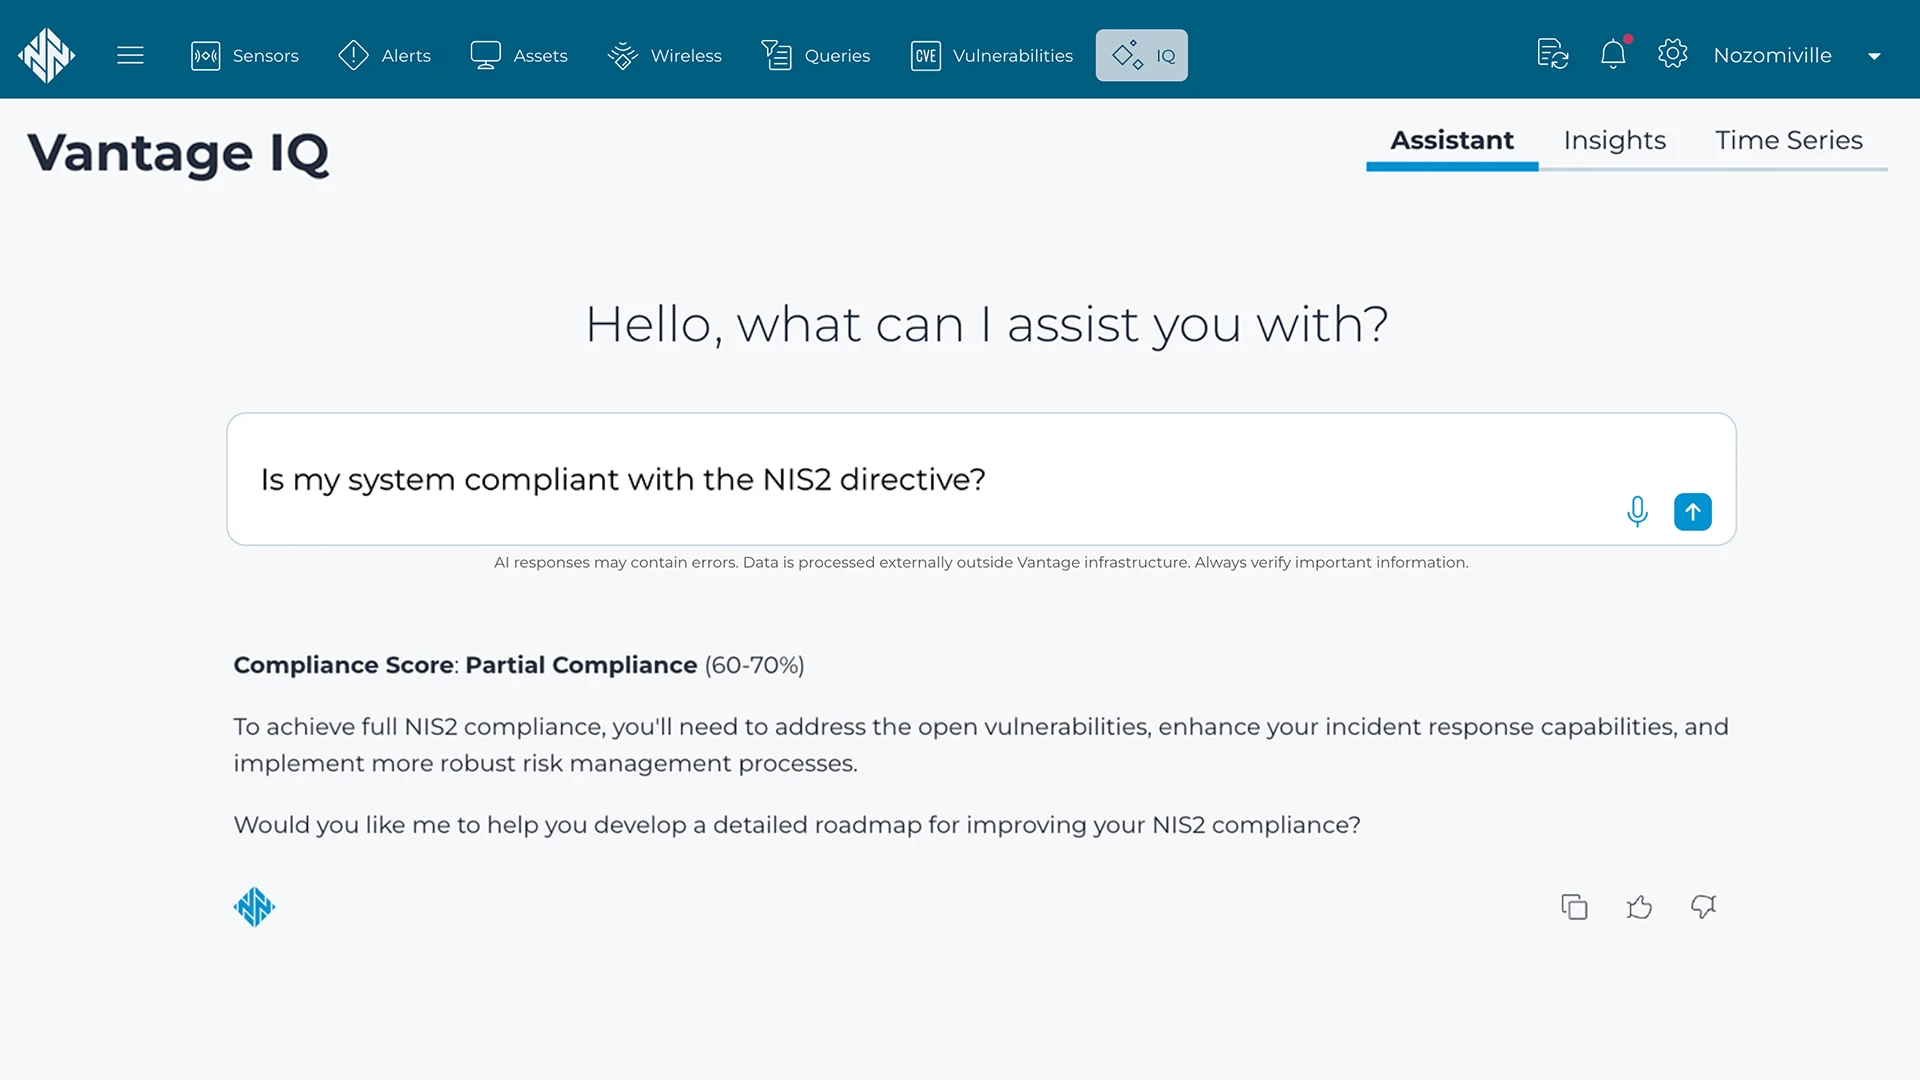Submit the question with the arrow button
Image resolution: width=1920 pixels, height=1080 pixels.
pyautogui.click(x=1692, y=512)
